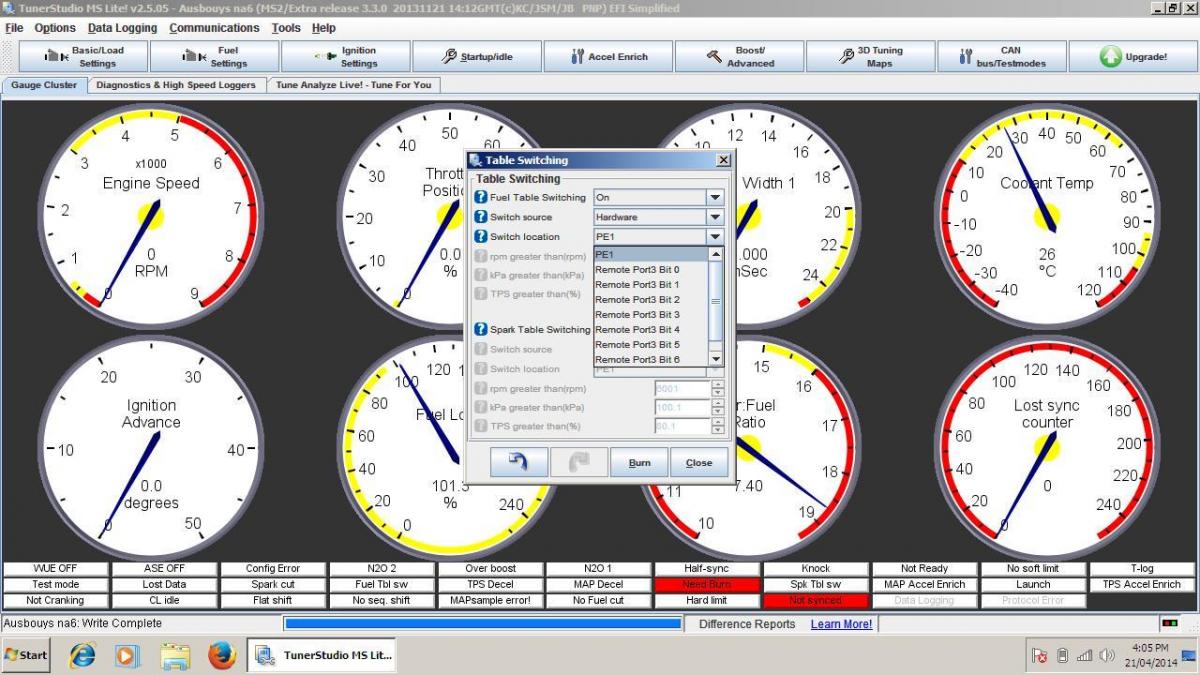Open 3D Tuning Maps toolbar button

(x=871, y=57)
